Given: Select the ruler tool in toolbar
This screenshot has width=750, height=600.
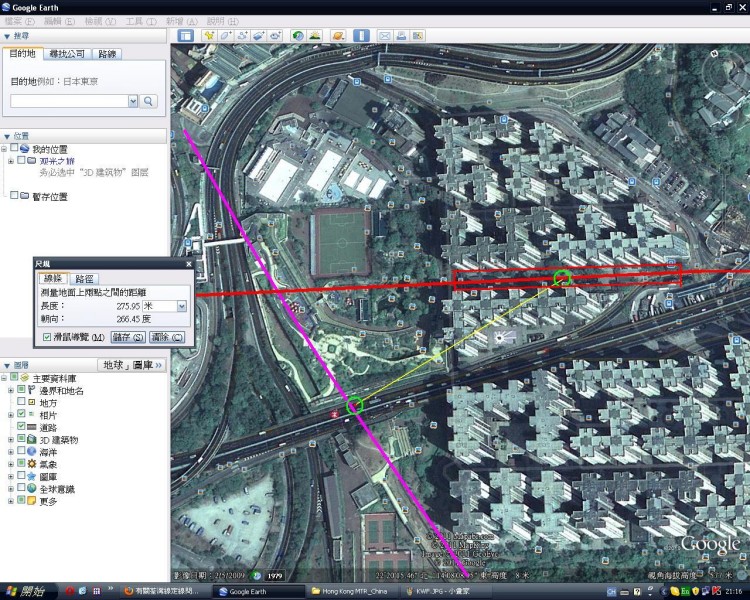Looking at the screenshot, I should coord(361,35).
